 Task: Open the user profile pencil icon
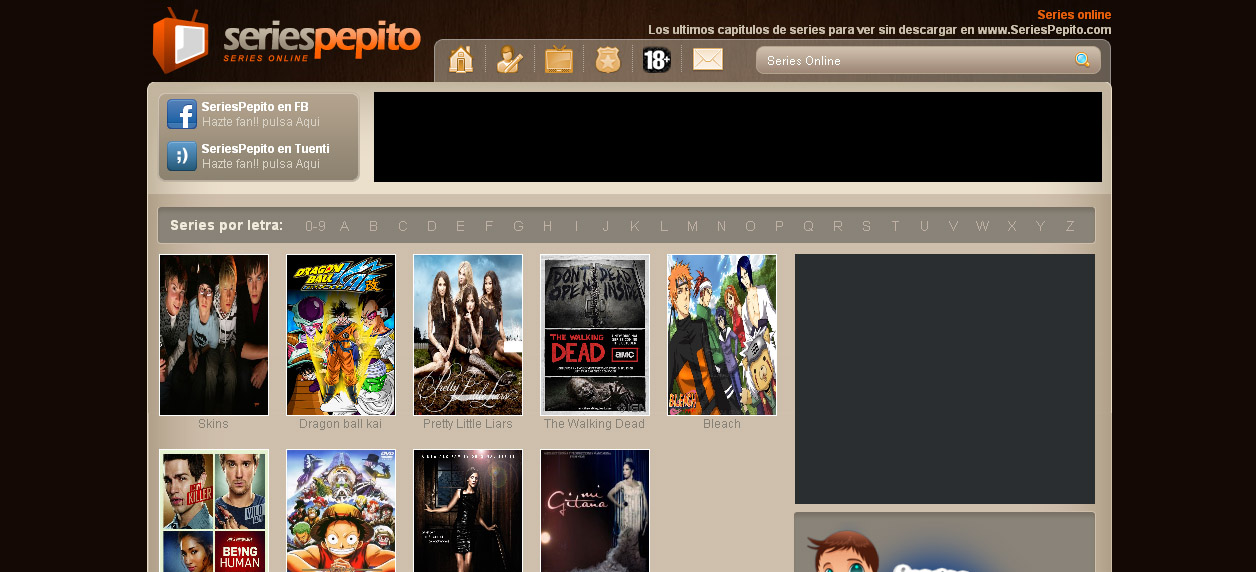point(509,60)
